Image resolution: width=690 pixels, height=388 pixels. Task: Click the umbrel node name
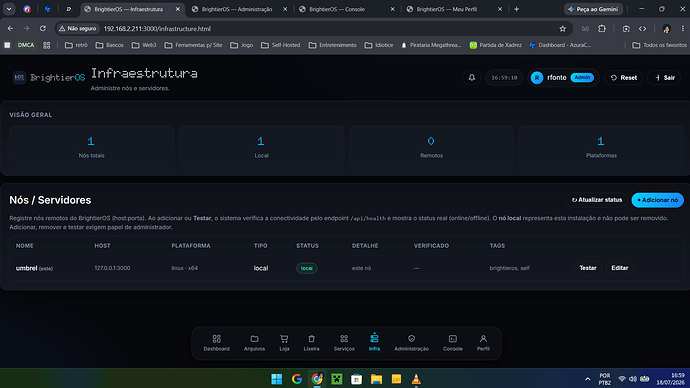(x=26, y=268)
